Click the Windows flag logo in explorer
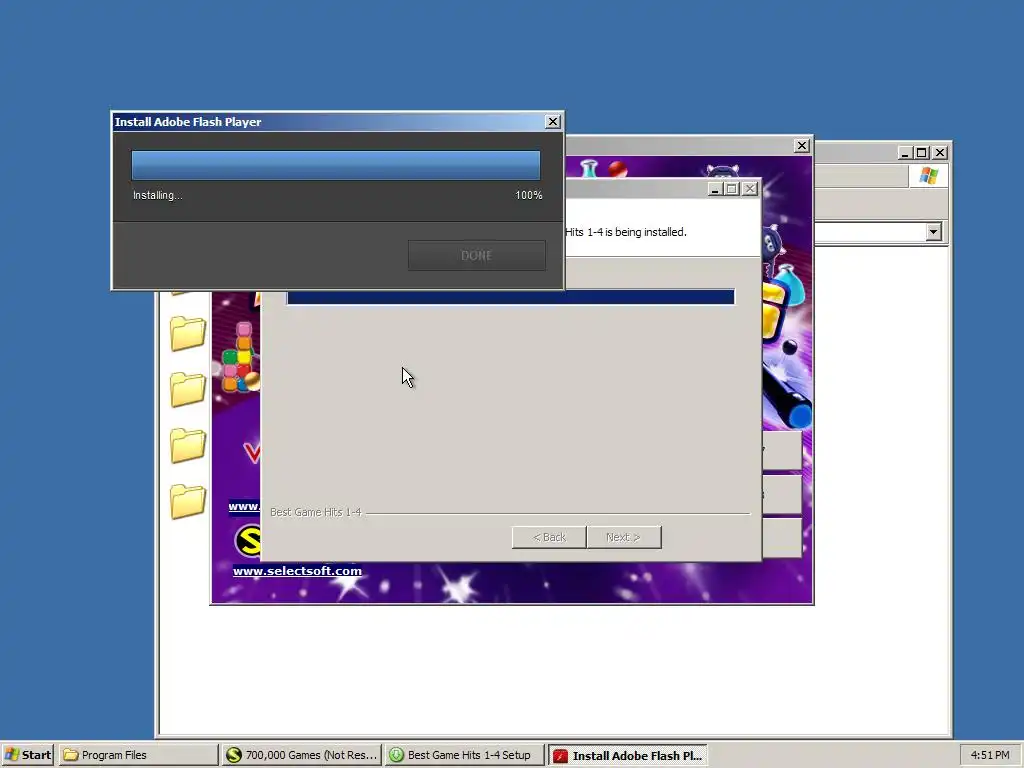The width and height of the screenshot is (1024, 768). tap(928, 176)
